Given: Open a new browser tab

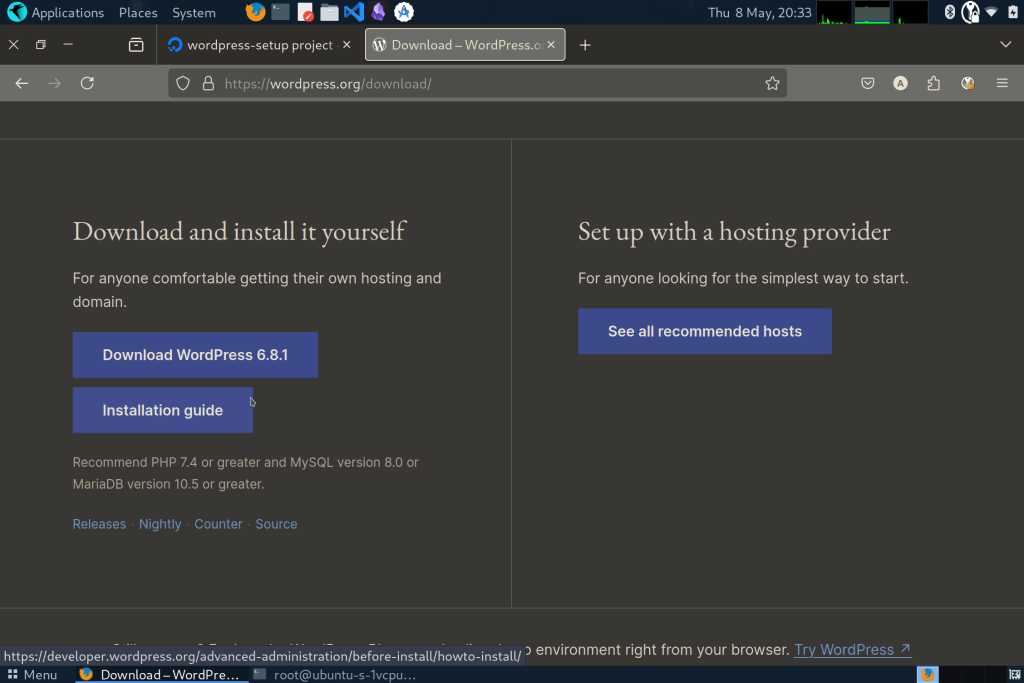Looking at the screenshot, I should (x=585, y=45).
